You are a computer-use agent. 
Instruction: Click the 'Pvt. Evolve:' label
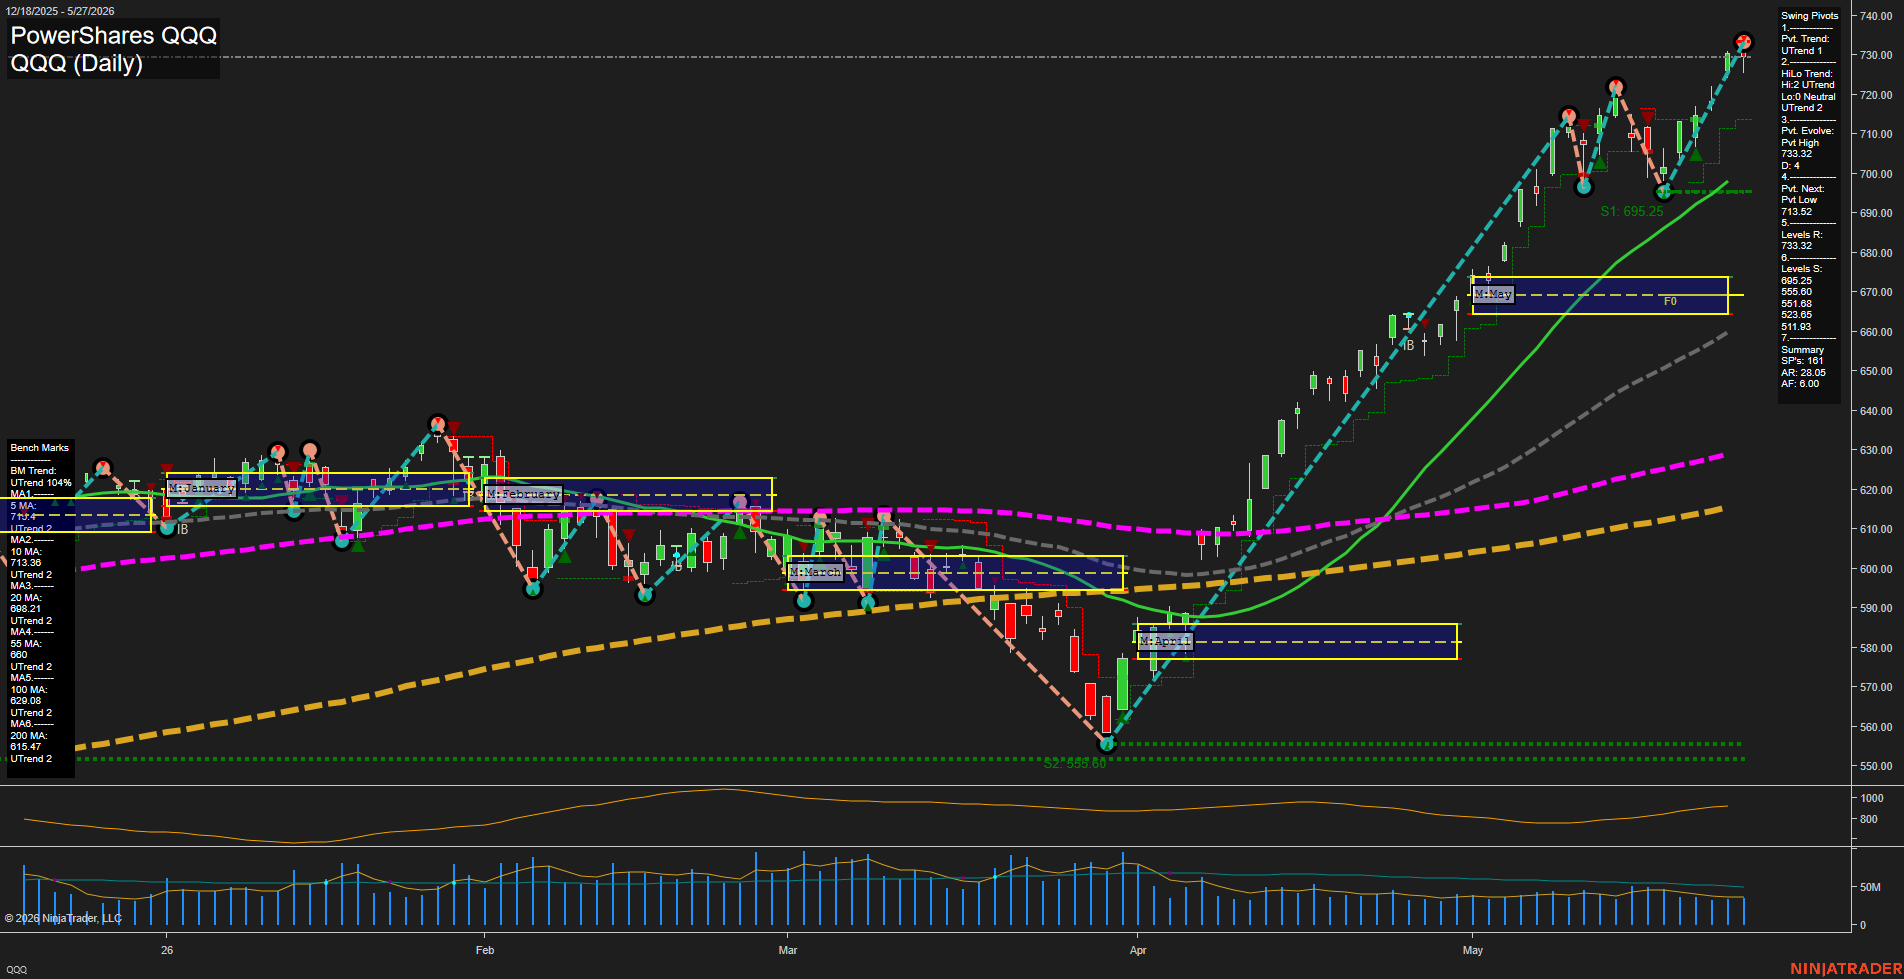[x=1807, y=131]
